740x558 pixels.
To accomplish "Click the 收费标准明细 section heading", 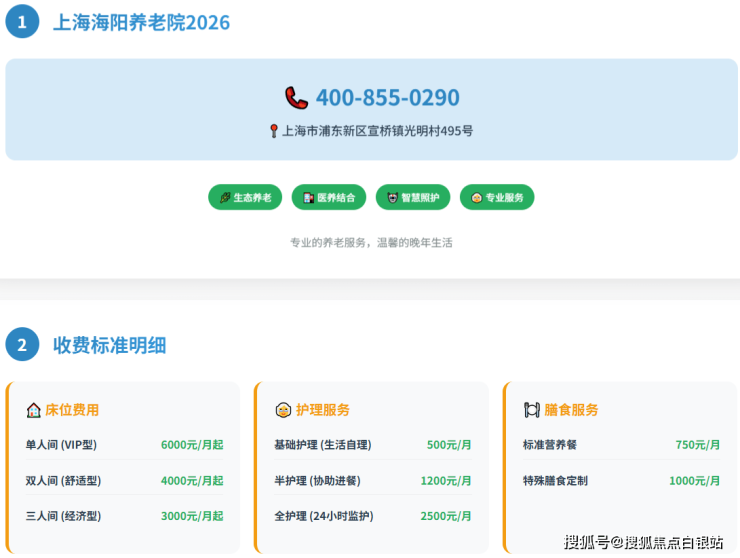I will [x=109, y=346].
